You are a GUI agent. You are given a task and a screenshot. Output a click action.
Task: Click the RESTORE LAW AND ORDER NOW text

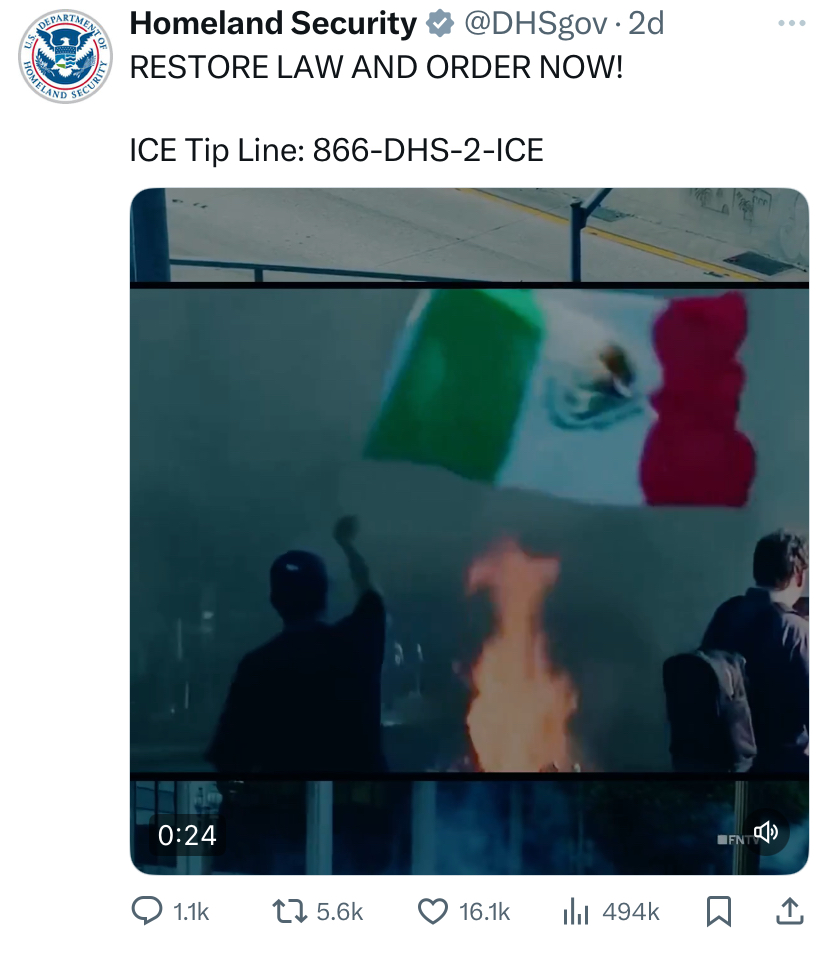(x=376, y=67)
